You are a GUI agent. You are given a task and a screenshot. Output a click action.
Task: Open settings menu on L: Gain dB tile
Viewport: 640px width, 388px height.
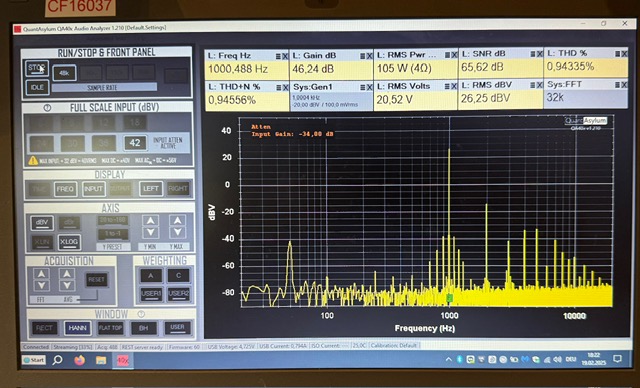point(363,56)
